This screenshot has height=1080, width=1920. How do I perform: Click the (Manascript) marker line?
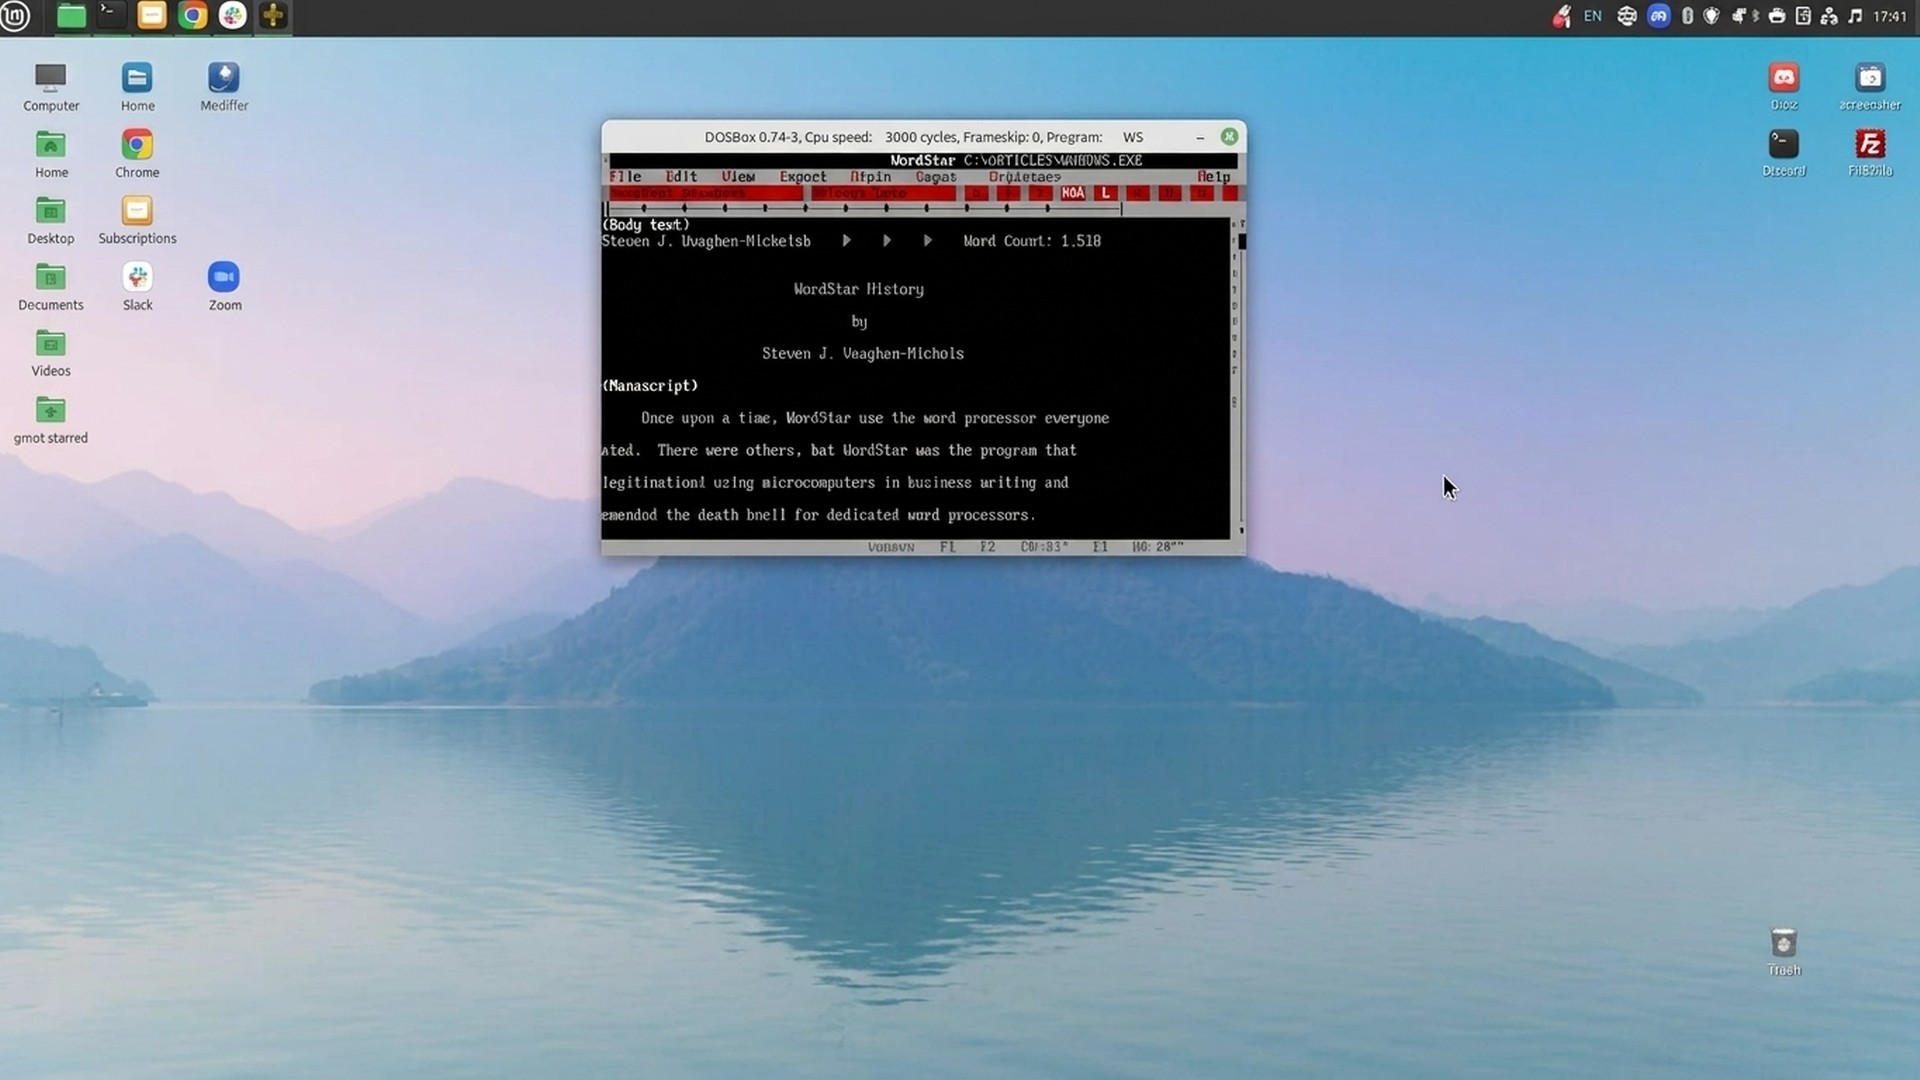point(650,386)
